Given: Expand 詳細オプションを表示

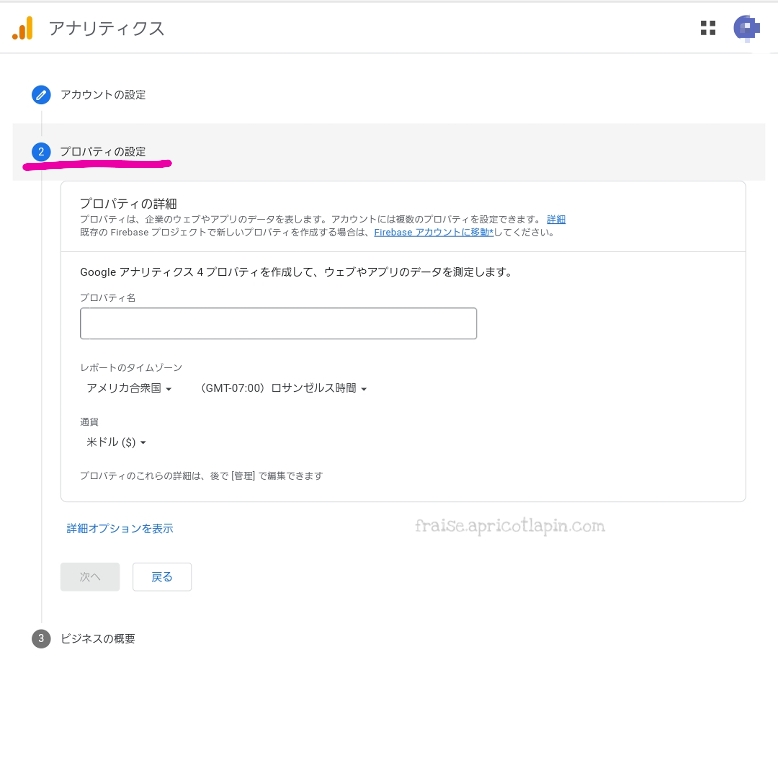Looking at the screenshot, I should (120, 528).
